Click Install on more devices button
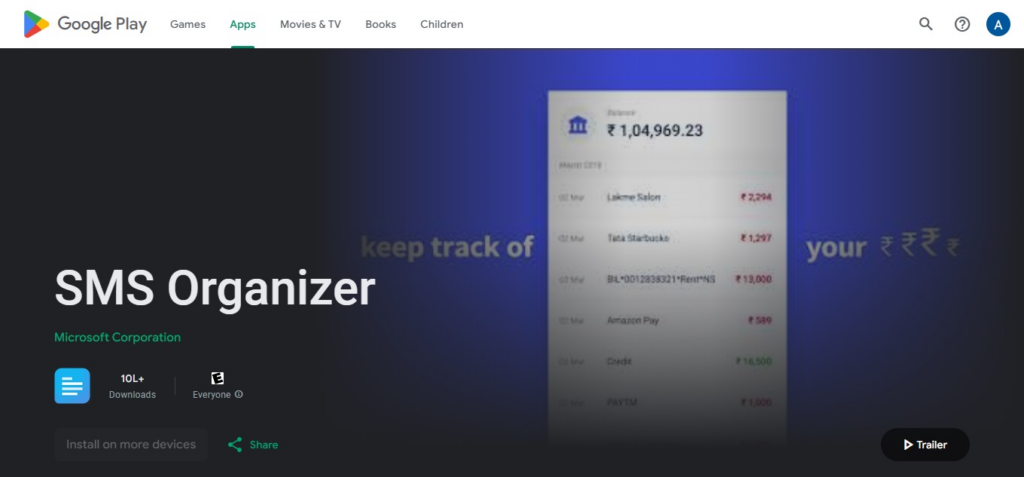Viewport: 1024px width, 477px height. point(131,444)
